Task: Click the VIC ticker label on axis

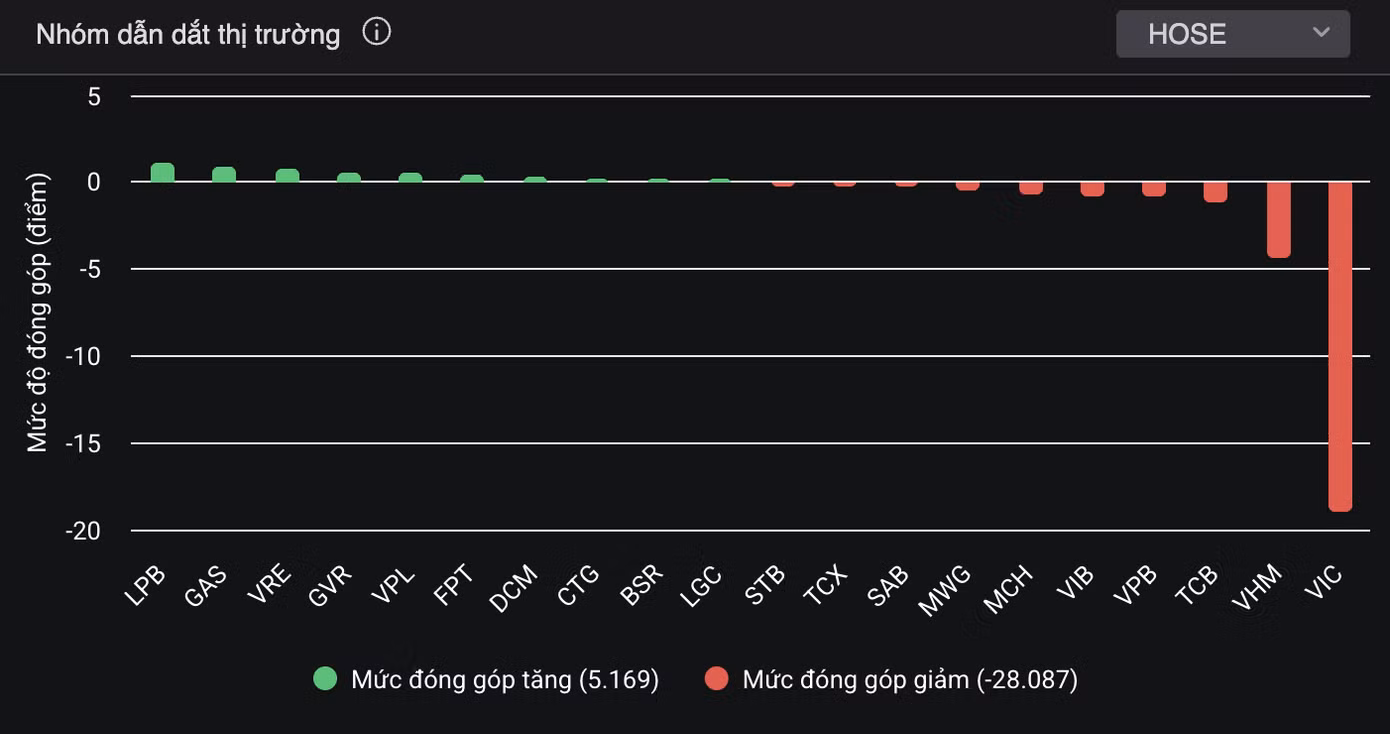Action: 1323,583
